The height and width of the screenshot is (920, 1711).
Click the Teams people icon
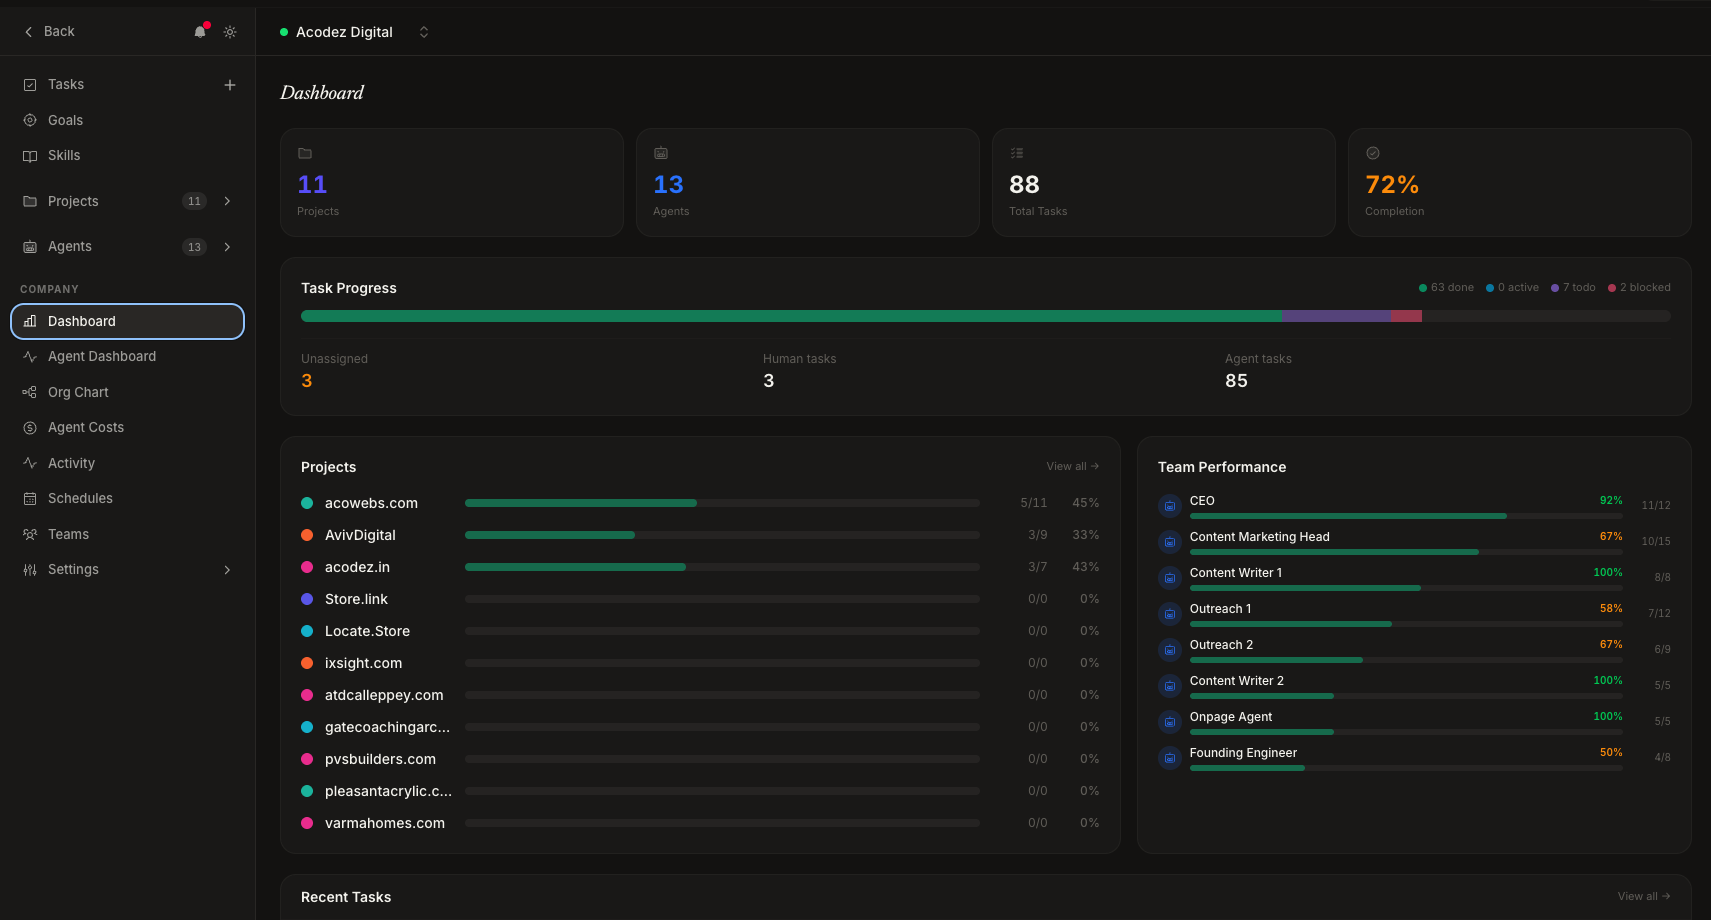tap(30, 534)
